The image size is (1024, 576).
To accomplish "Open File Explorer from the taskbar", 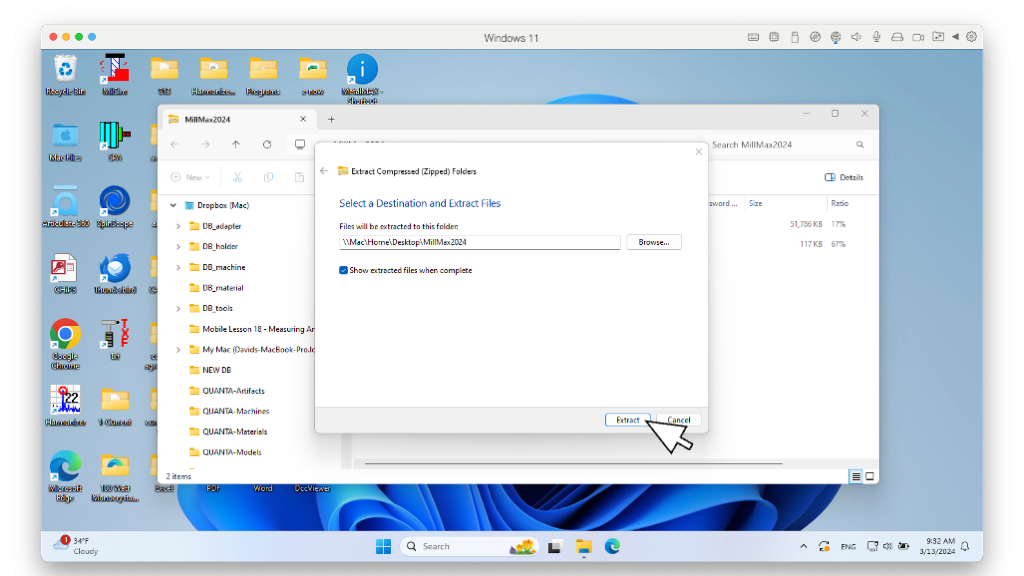I will (x=584, y=547).
